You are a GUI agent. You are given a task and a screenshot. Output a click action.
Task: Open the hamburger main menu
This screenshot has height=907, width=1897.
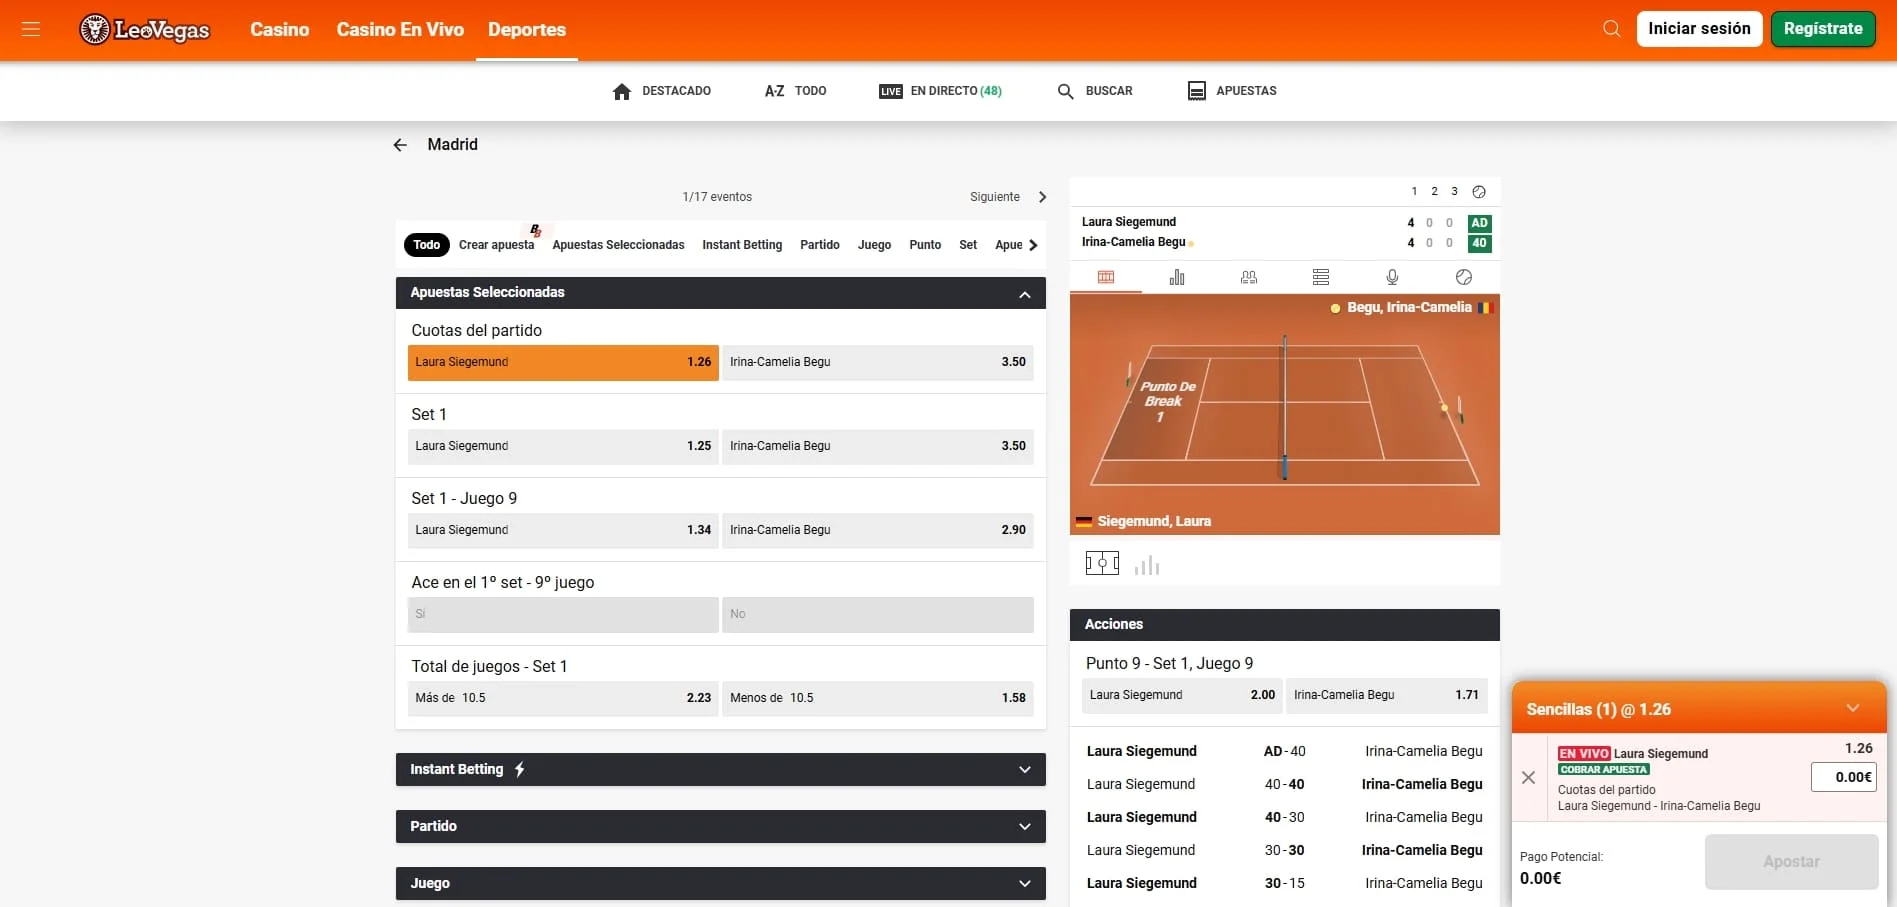click(31, 29)
